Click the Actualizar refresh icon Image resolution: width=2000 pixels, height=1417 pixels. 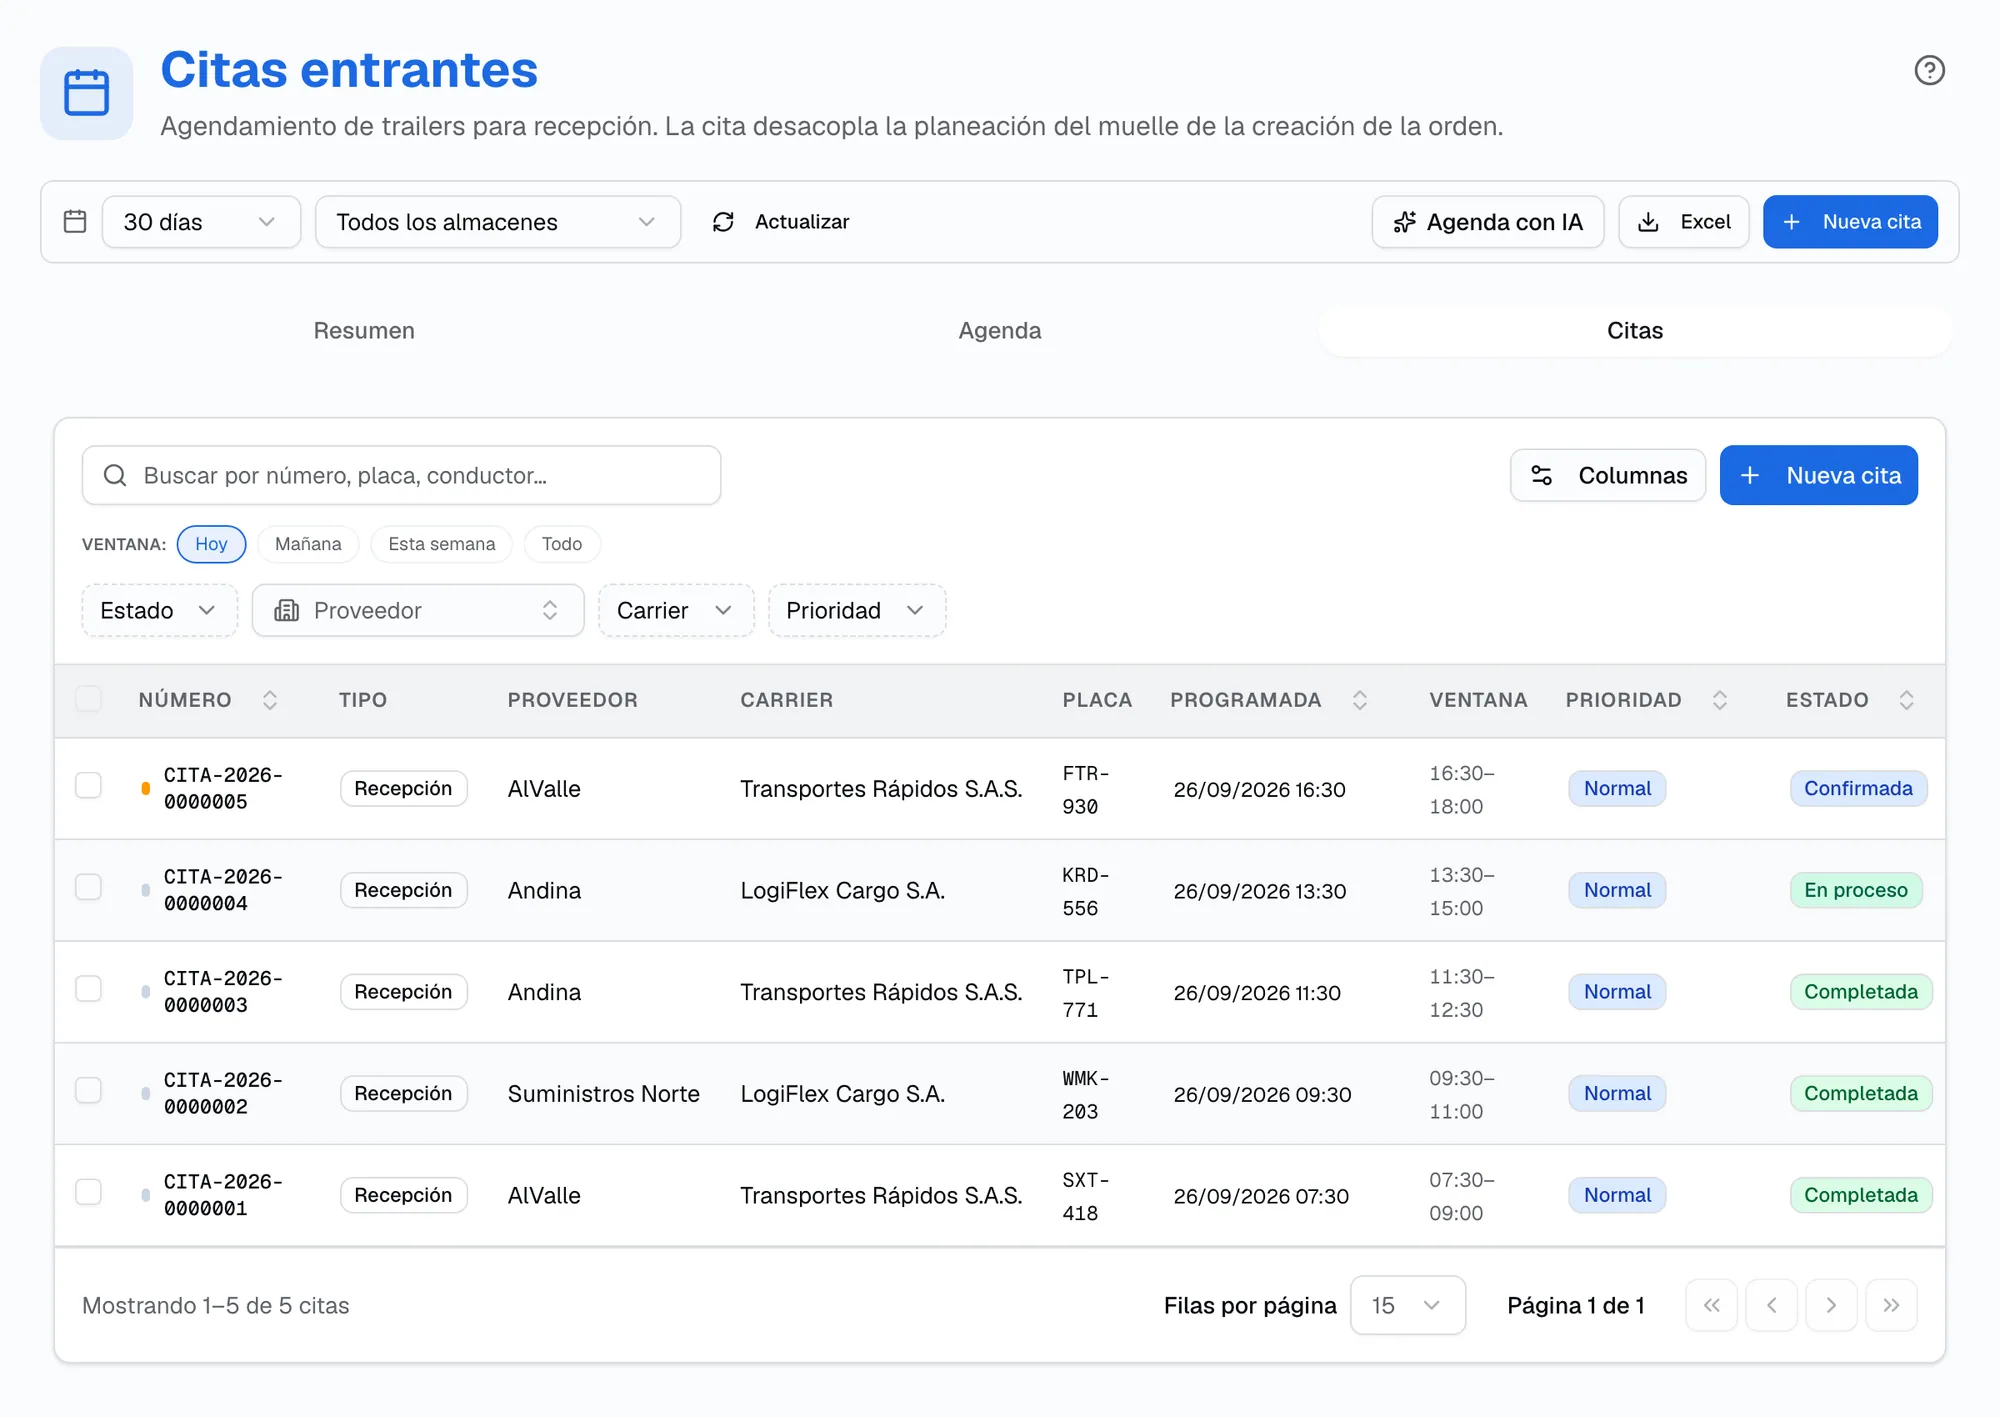pyautogui.click(x=723, y=222)
